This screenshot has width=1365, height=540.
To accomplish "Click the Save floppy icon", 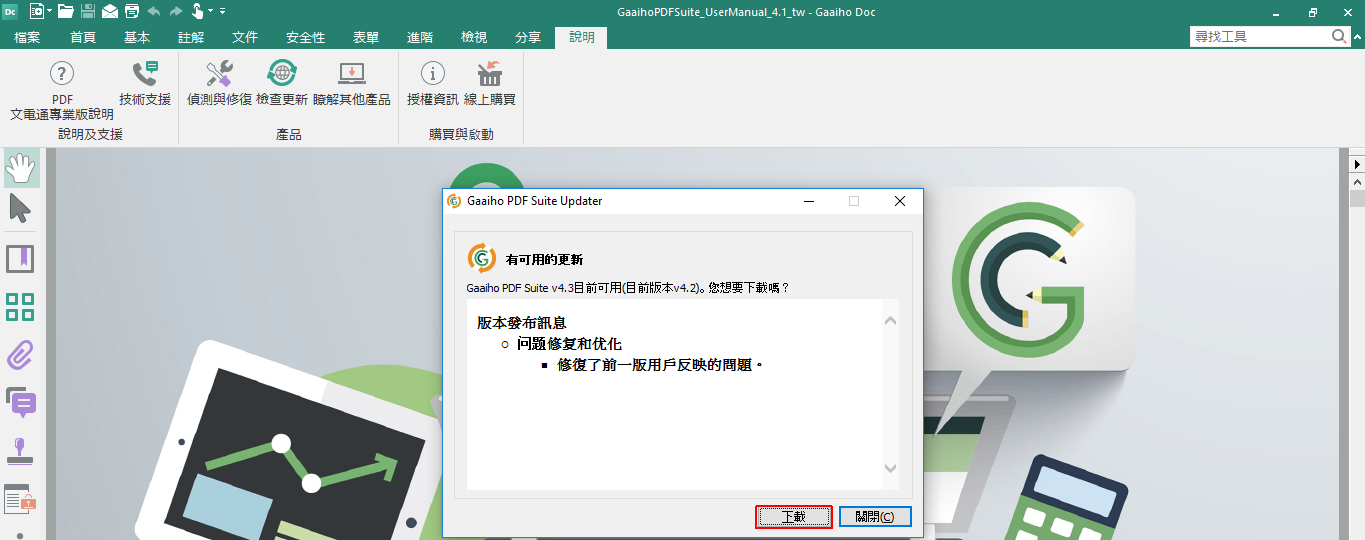I will pos(88,11).
